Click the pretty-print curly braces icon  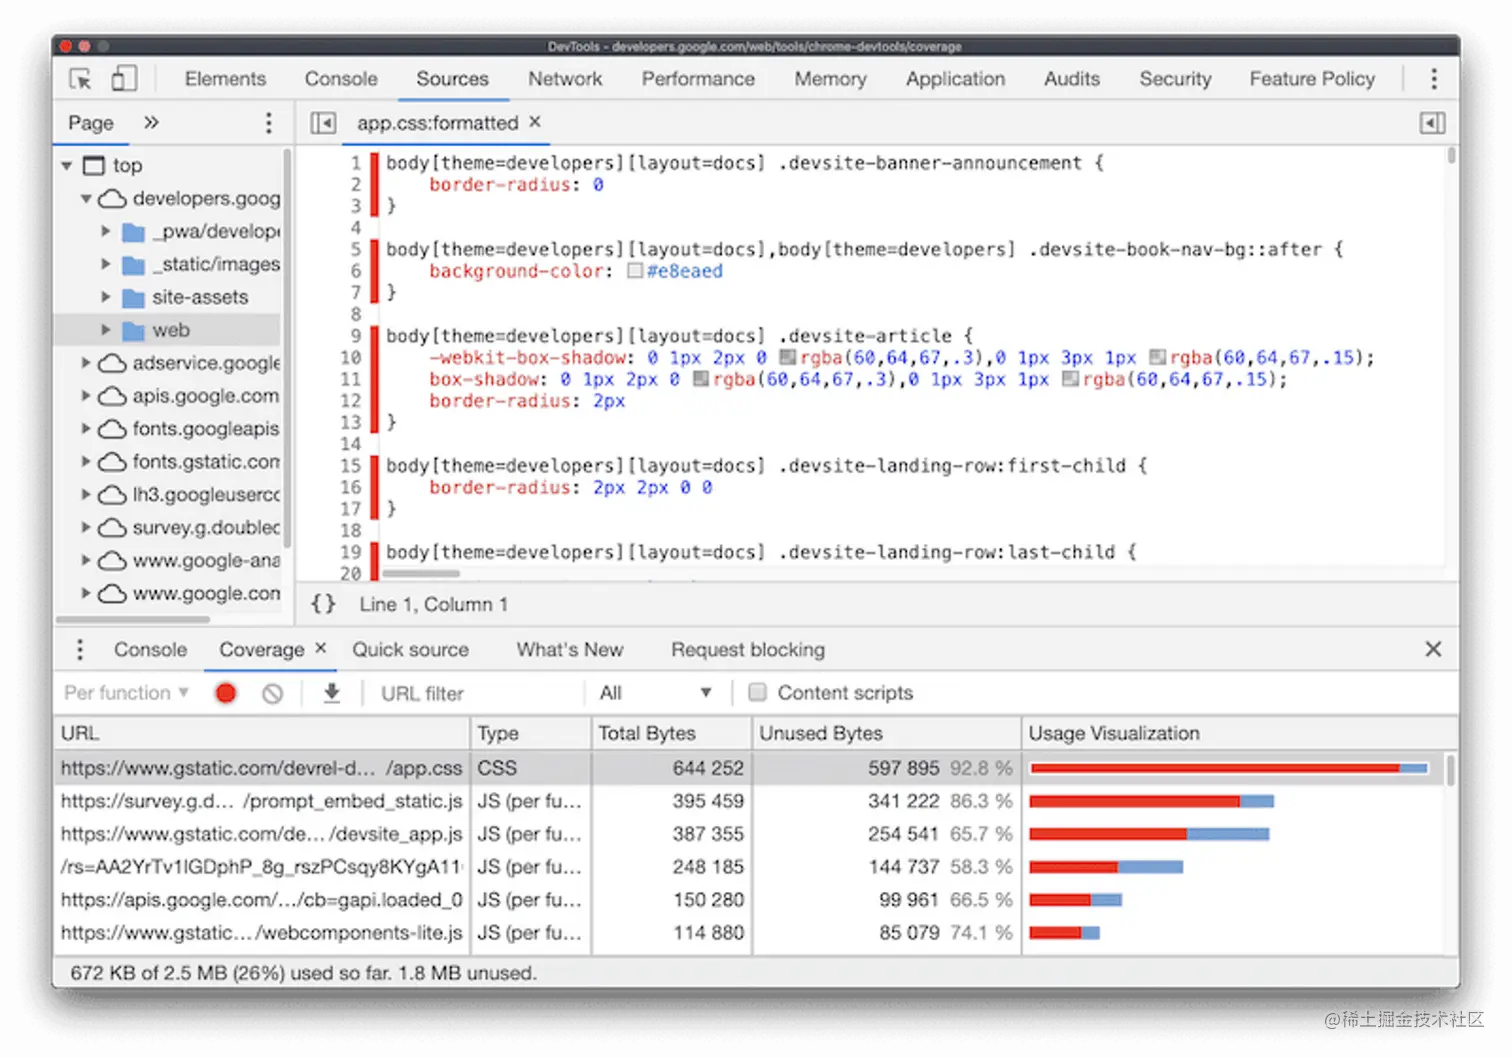pos(323,604)
